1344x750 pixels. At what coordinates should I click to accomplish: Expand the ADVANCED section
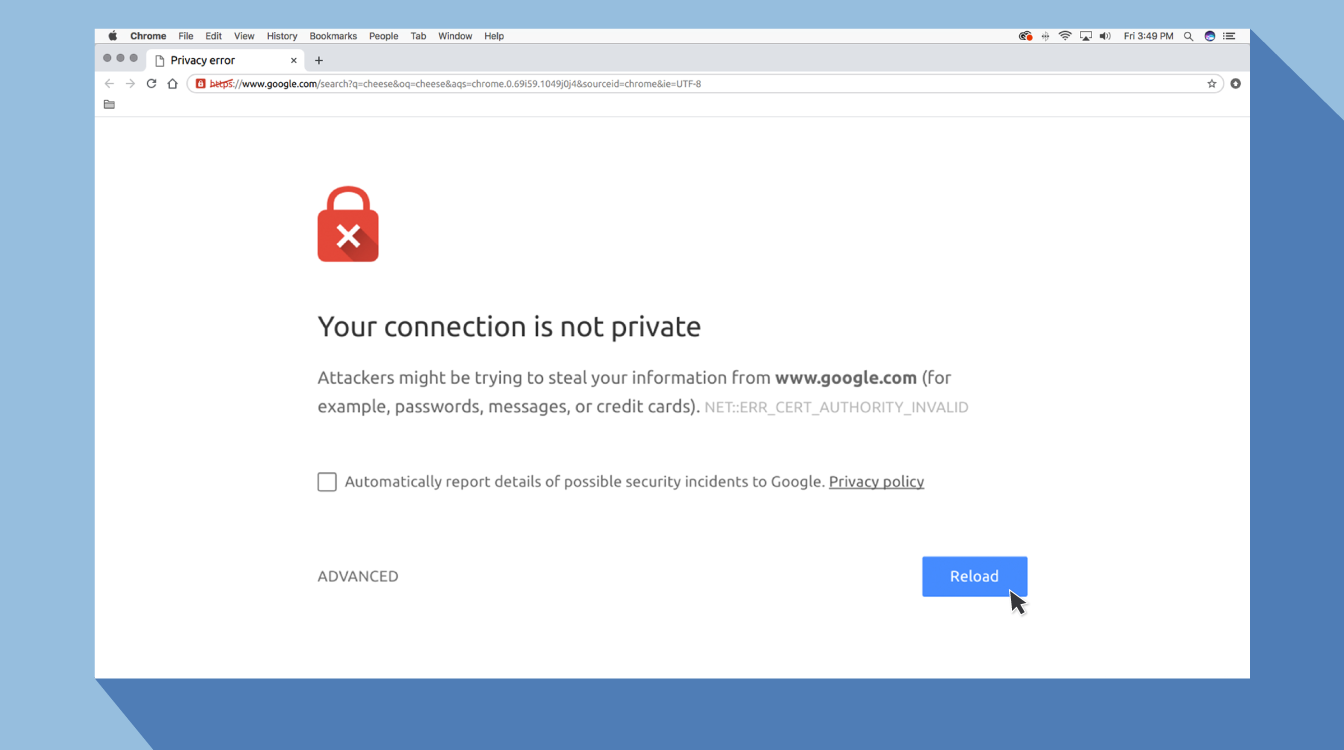pos(357,576)
